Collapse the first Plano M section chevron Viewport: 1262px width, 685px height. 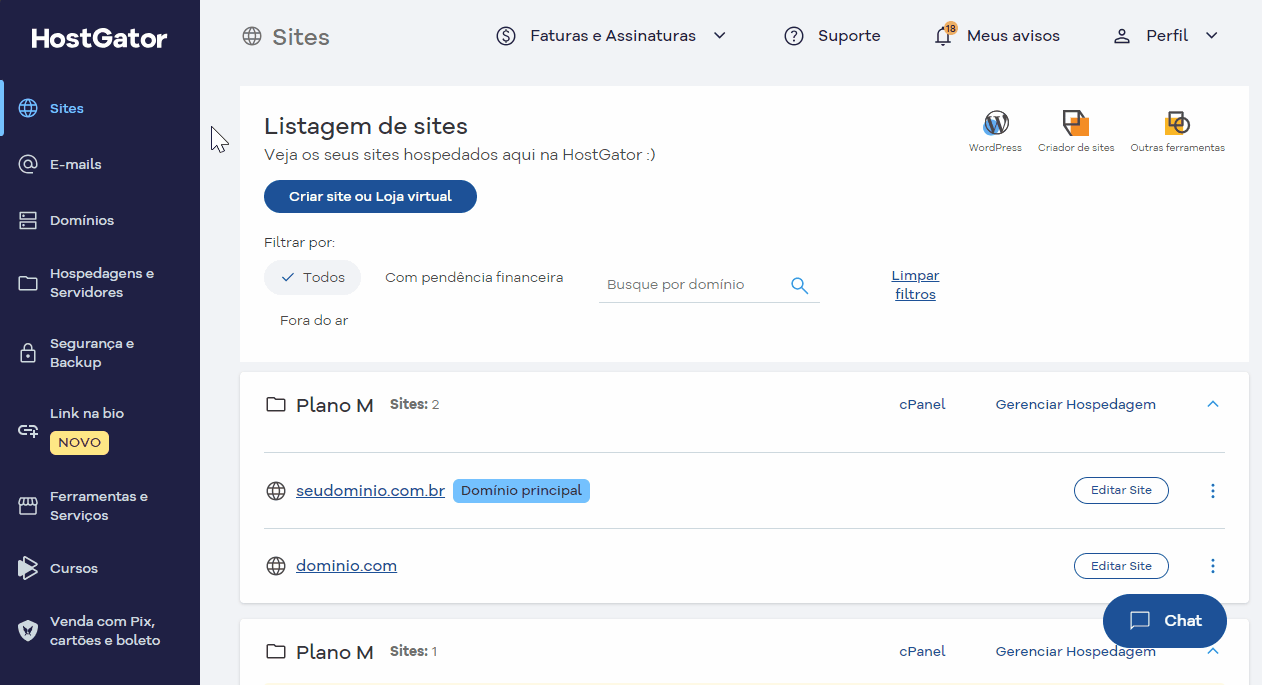click(1213, 405)
